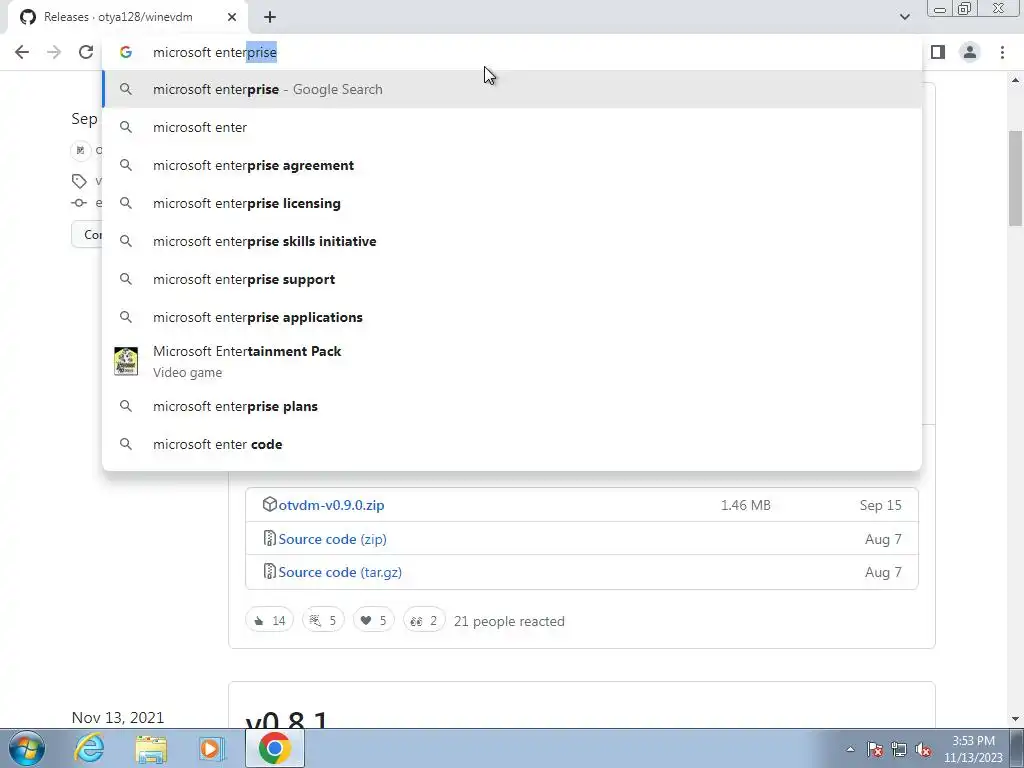
Task: Select the 'microsoft enter code' suggestion
Action: coord(512,444)
